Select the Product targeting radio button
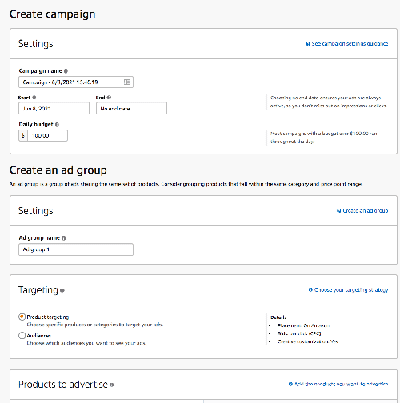The image size is (400, 403). pyautogui.click(x=22, y=317)
